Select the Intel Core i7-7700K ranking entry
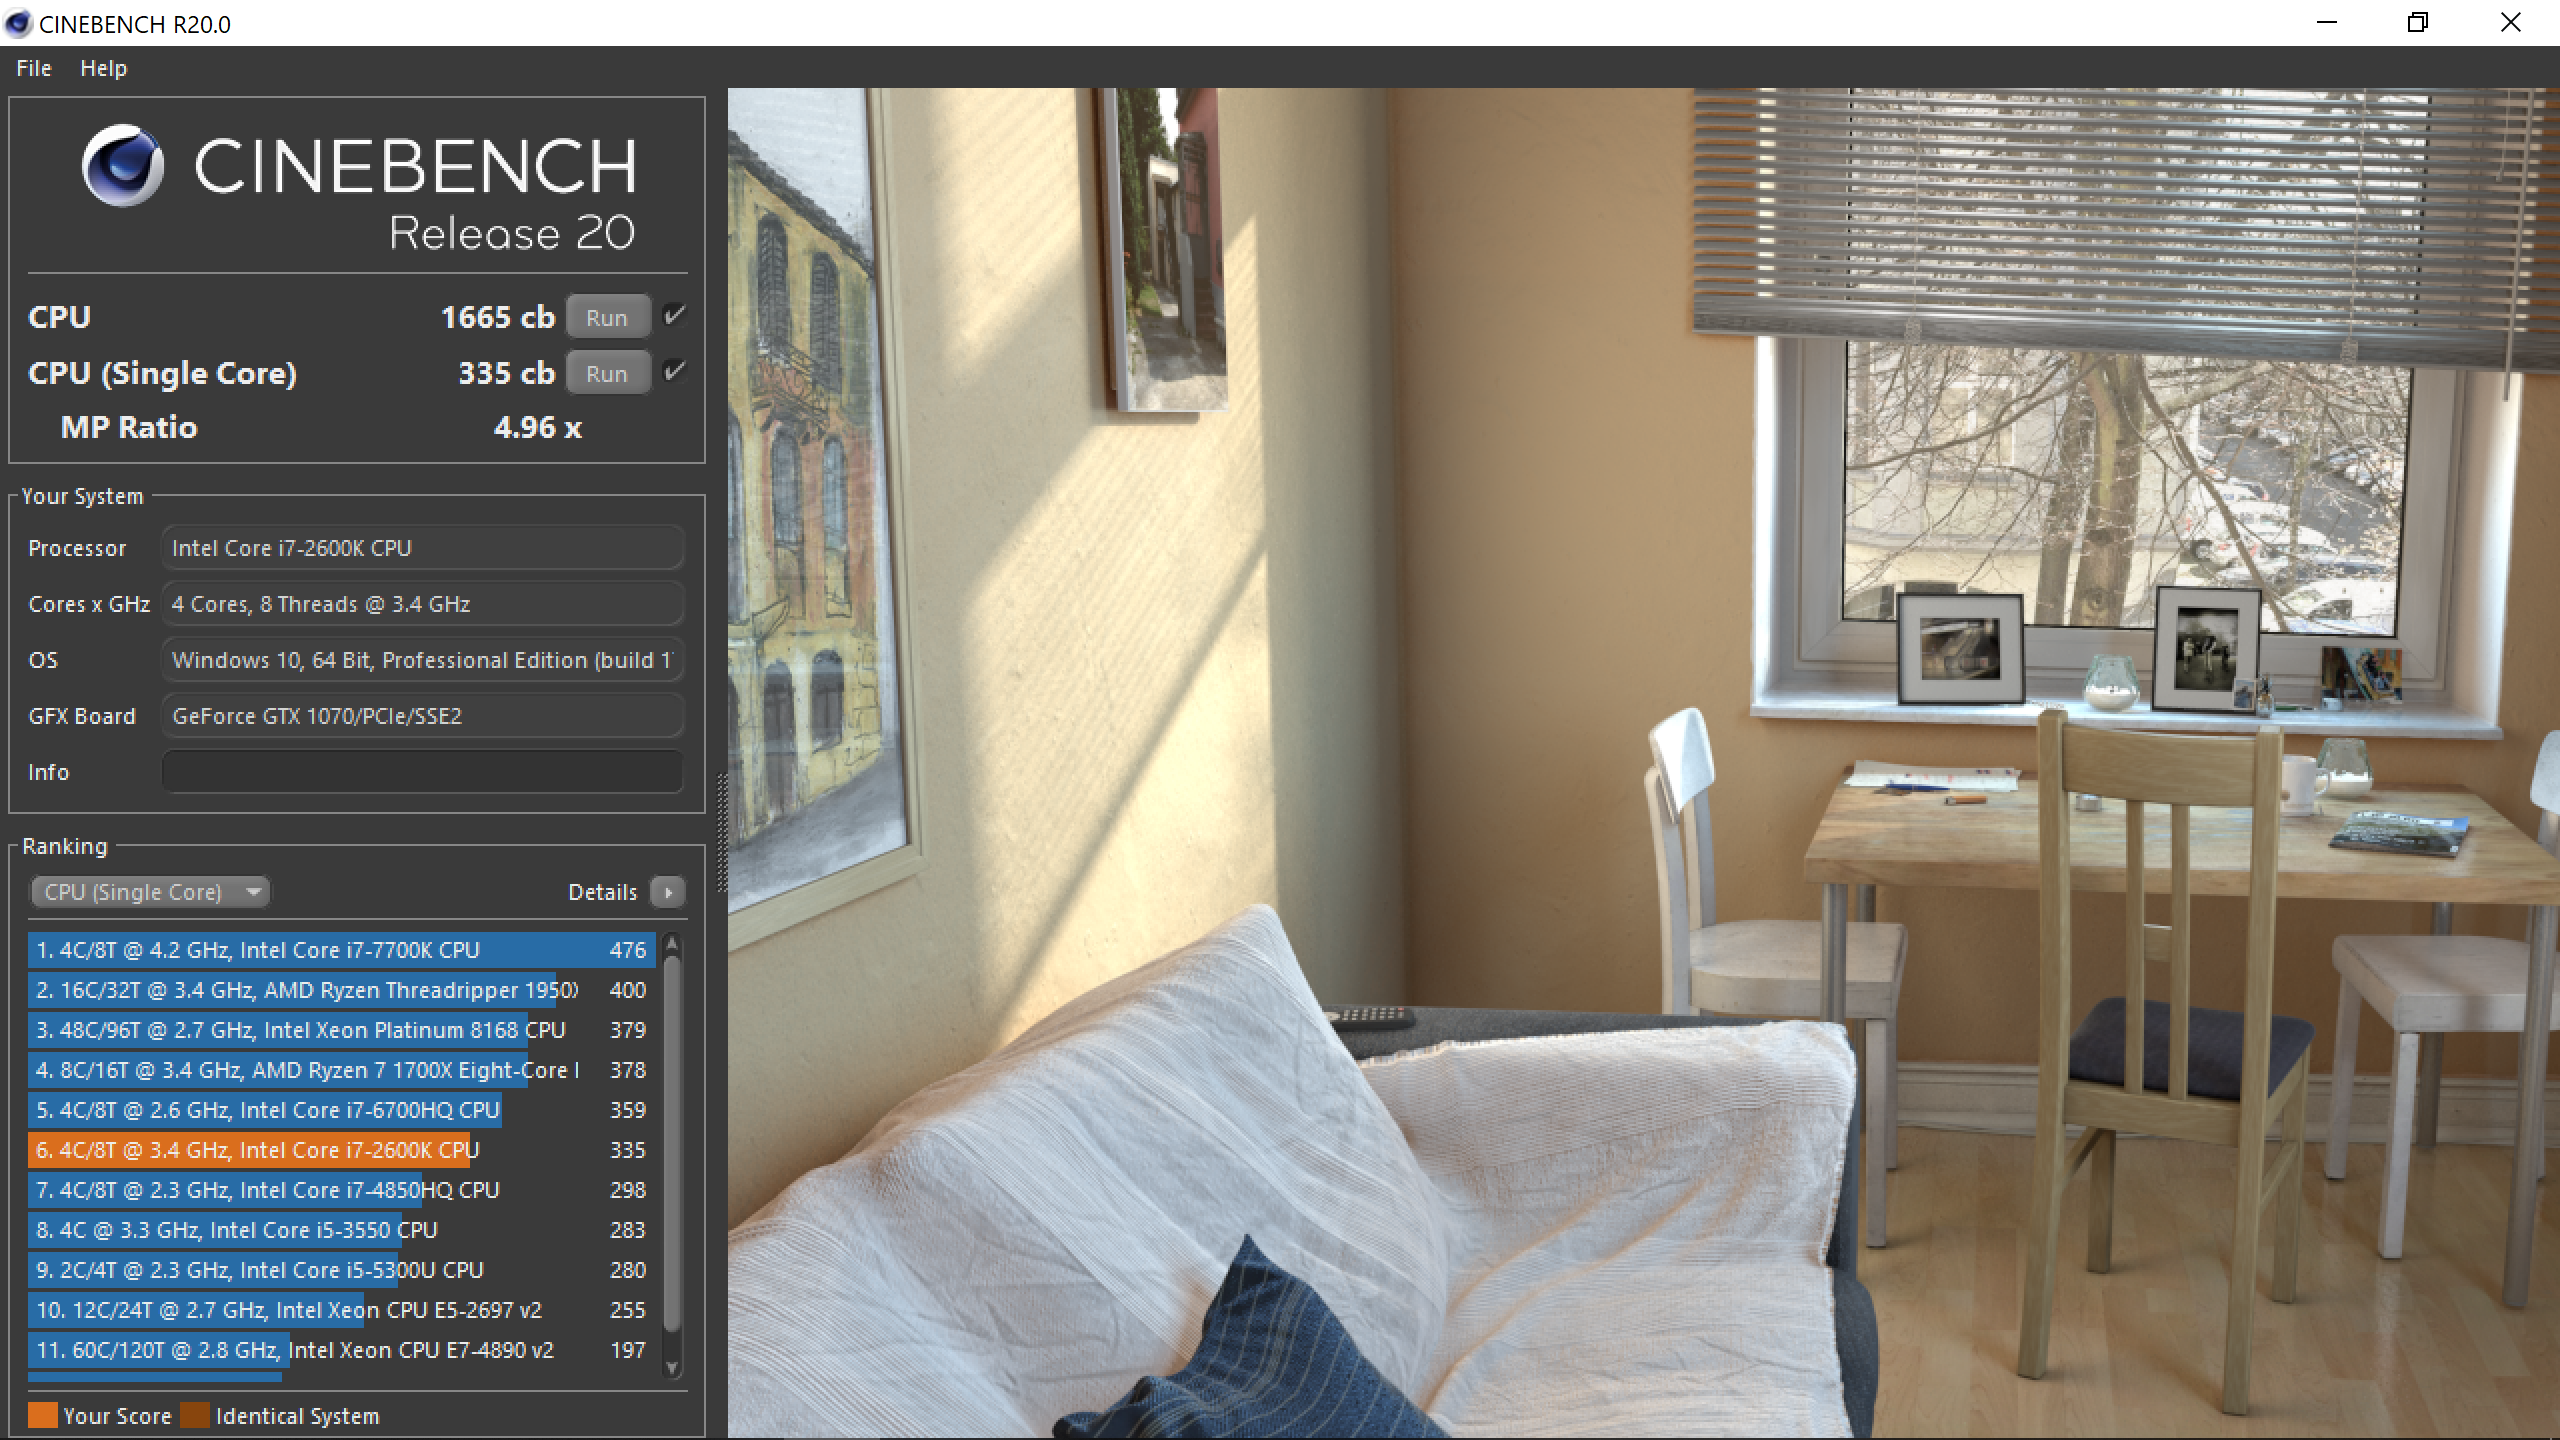The width and height of the screenshot is (2560, 1440). point(340,950)
